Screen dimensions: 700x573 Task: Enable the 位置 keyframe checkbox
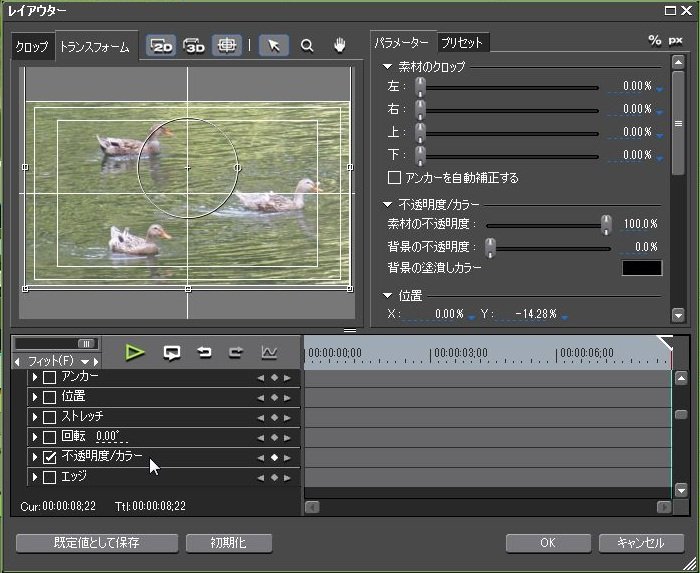pos(50,397)
